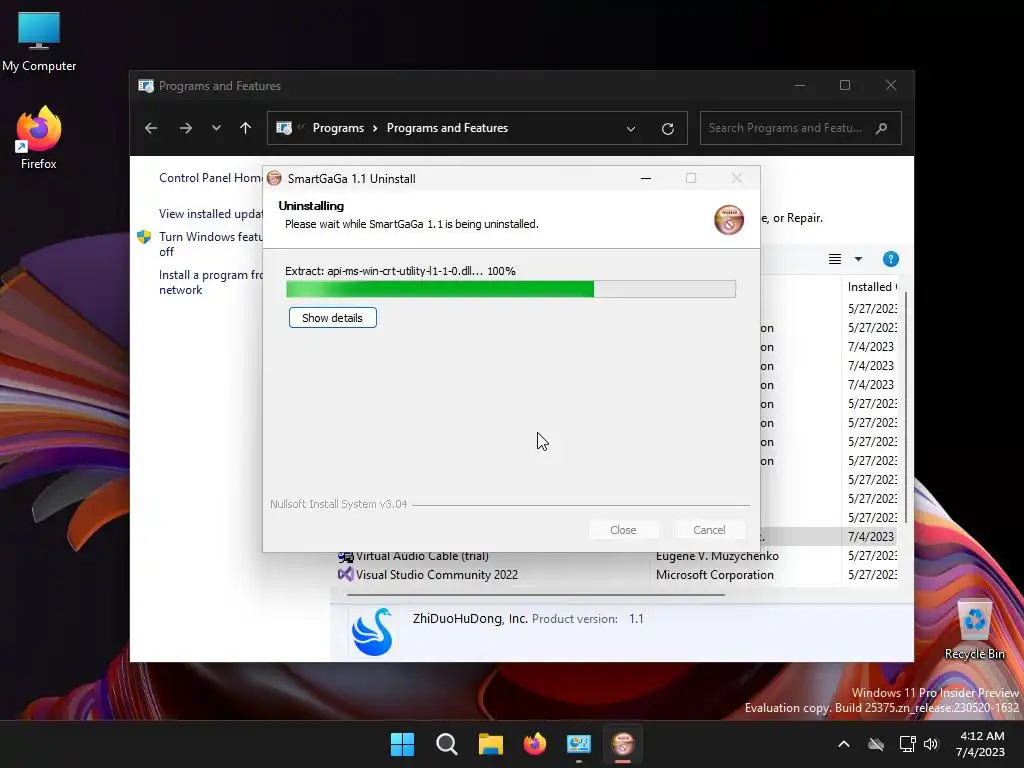Click ZhiDuoHuDong, Inc. in details pane
The width and height of the screenshot is (1024, 768).
point(470,618)
